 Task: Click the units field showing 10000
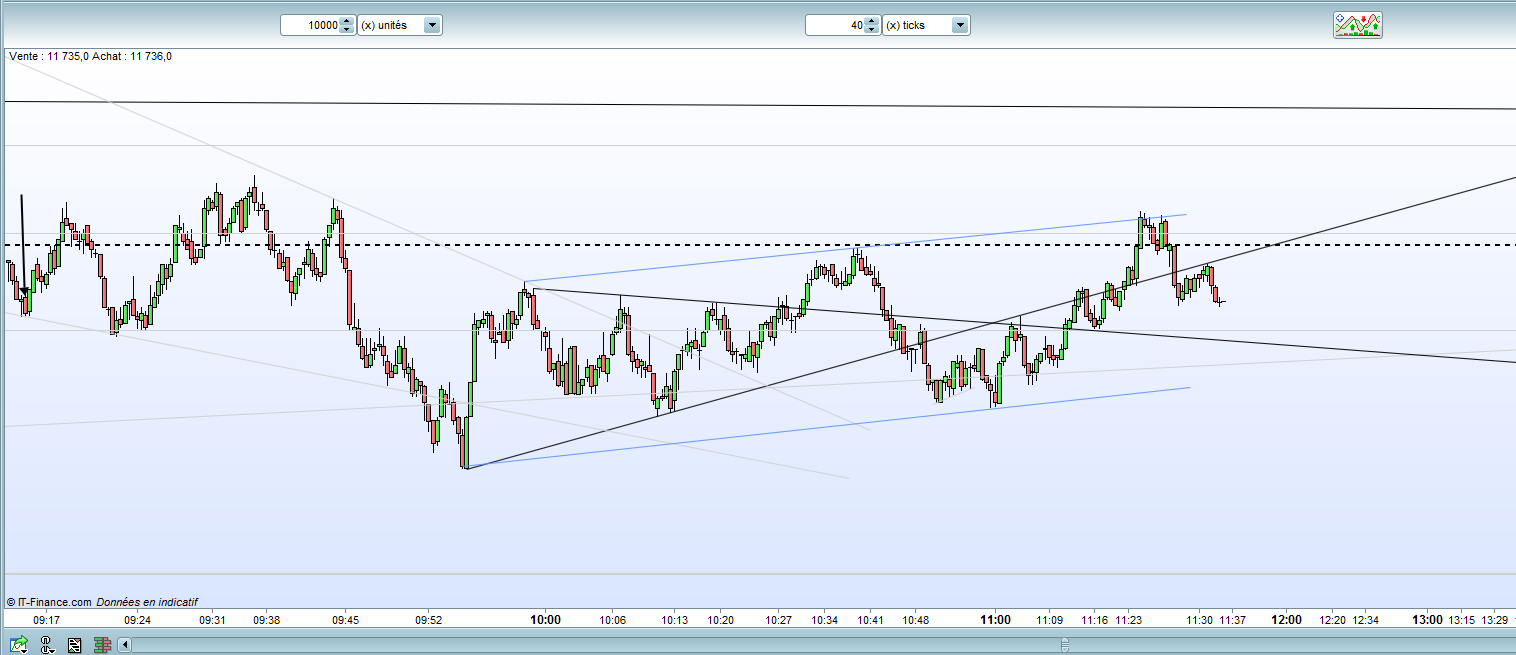click(310, 25)
